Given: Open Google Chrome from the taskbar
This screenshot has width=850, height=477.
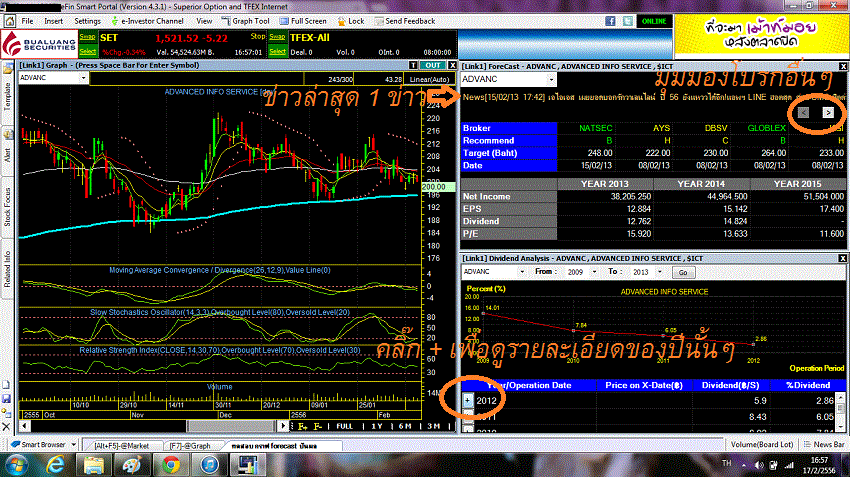Looking at the screenshot, I should 171,465.
